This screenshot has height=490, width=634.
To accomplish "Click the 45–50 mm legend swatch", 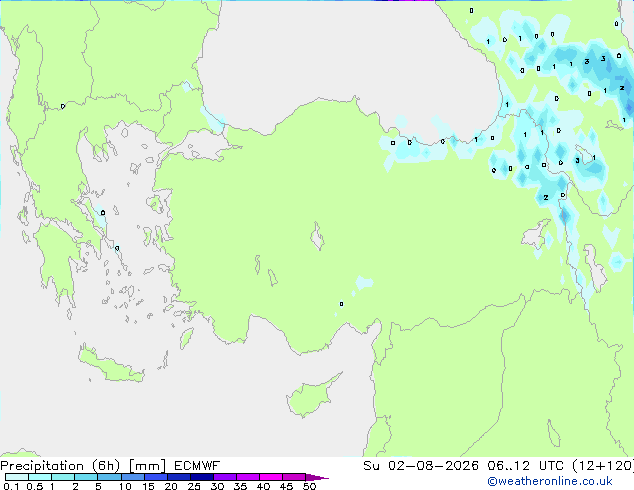I will [294, 477].
